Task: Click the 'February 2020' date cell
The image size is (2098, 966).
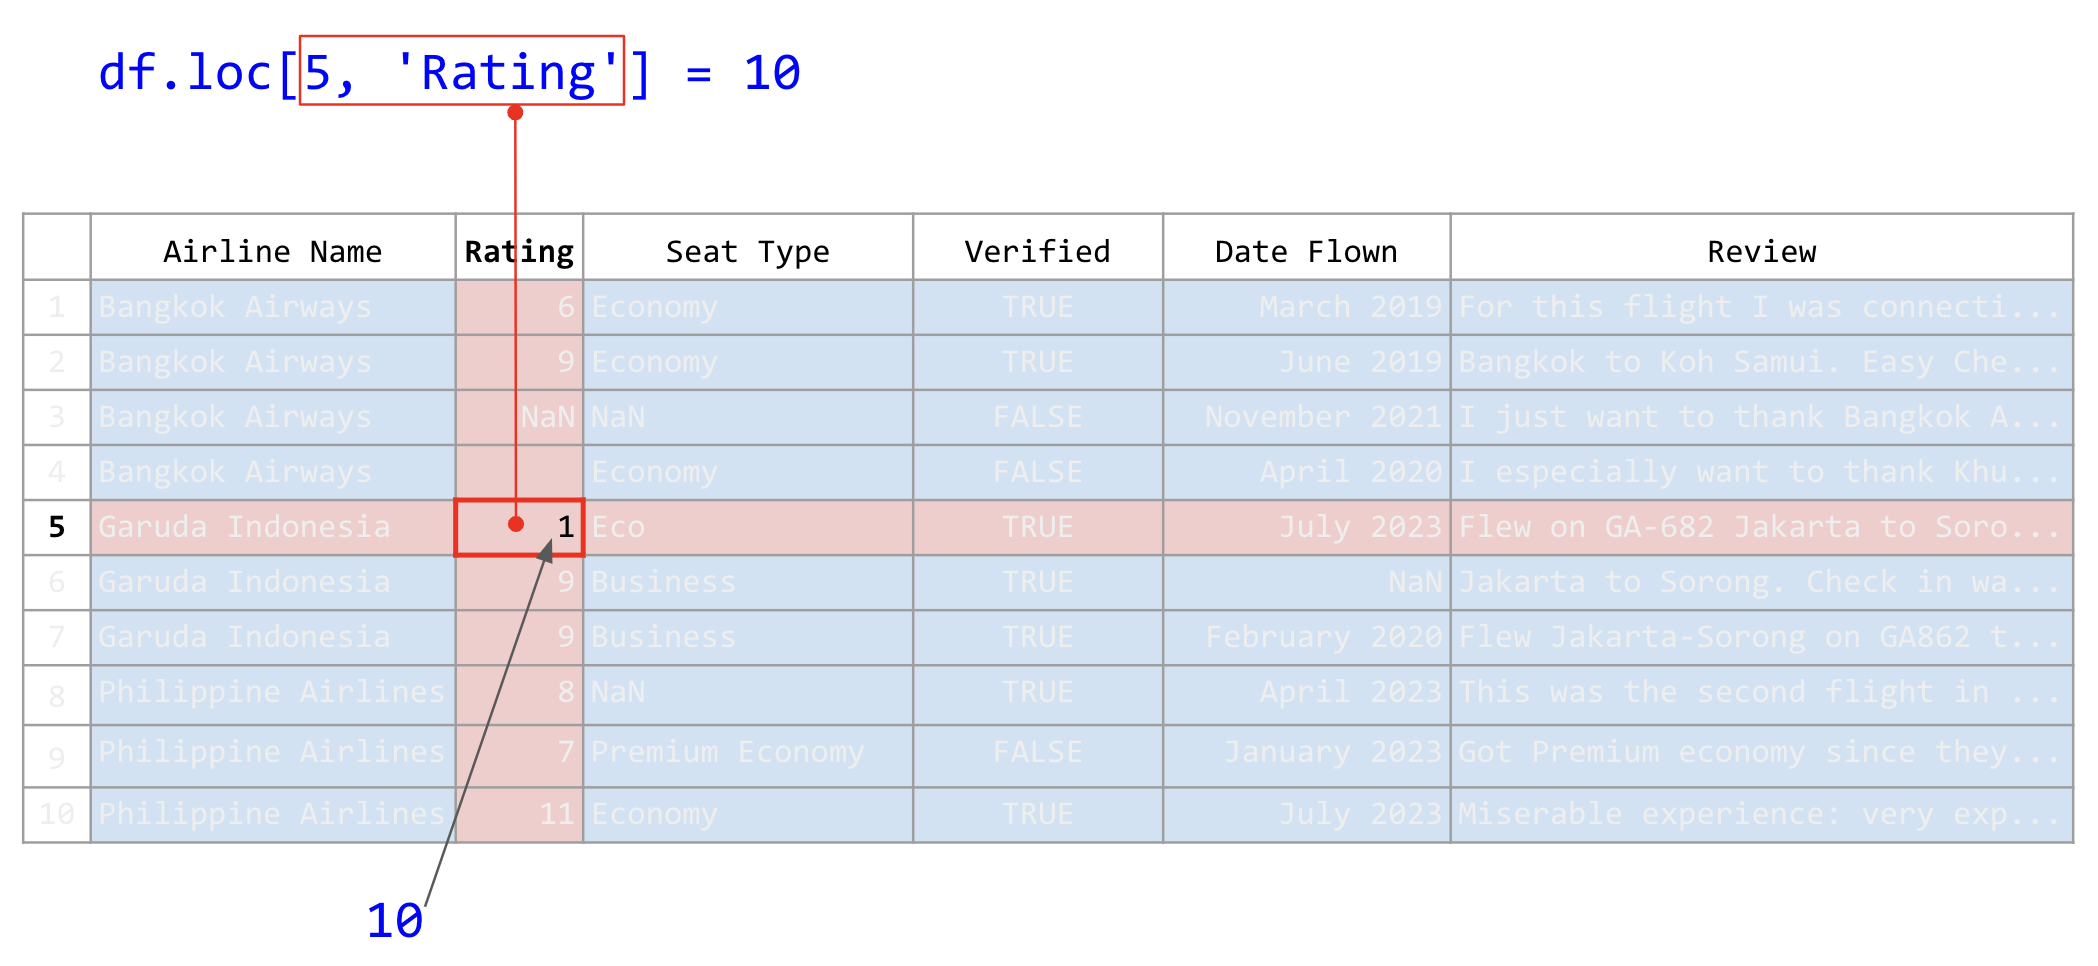Action: 1307,637
